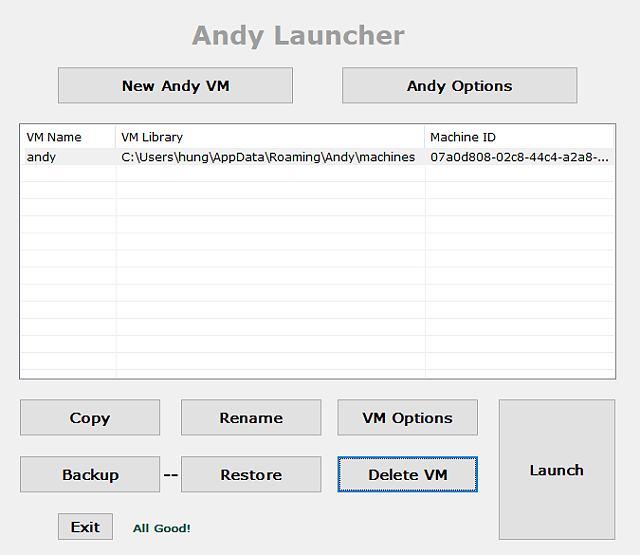This screenshot has height=555, width=640.
Task: Open Andy Options
Action: click(x=459, y=85)
